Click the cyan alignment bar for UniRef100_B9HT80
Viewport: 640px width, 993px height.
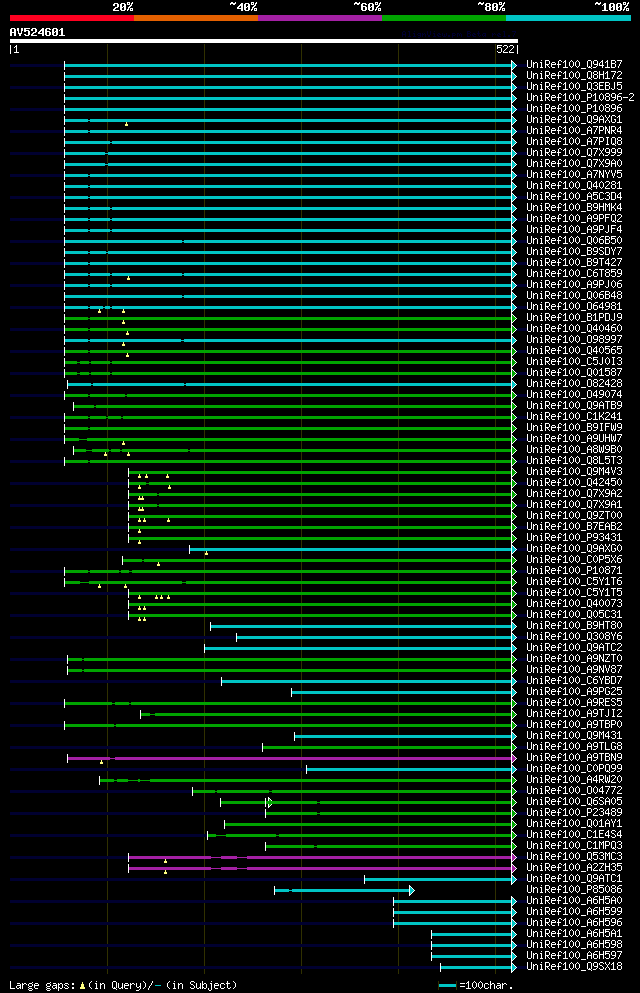(x=363, y=626)
